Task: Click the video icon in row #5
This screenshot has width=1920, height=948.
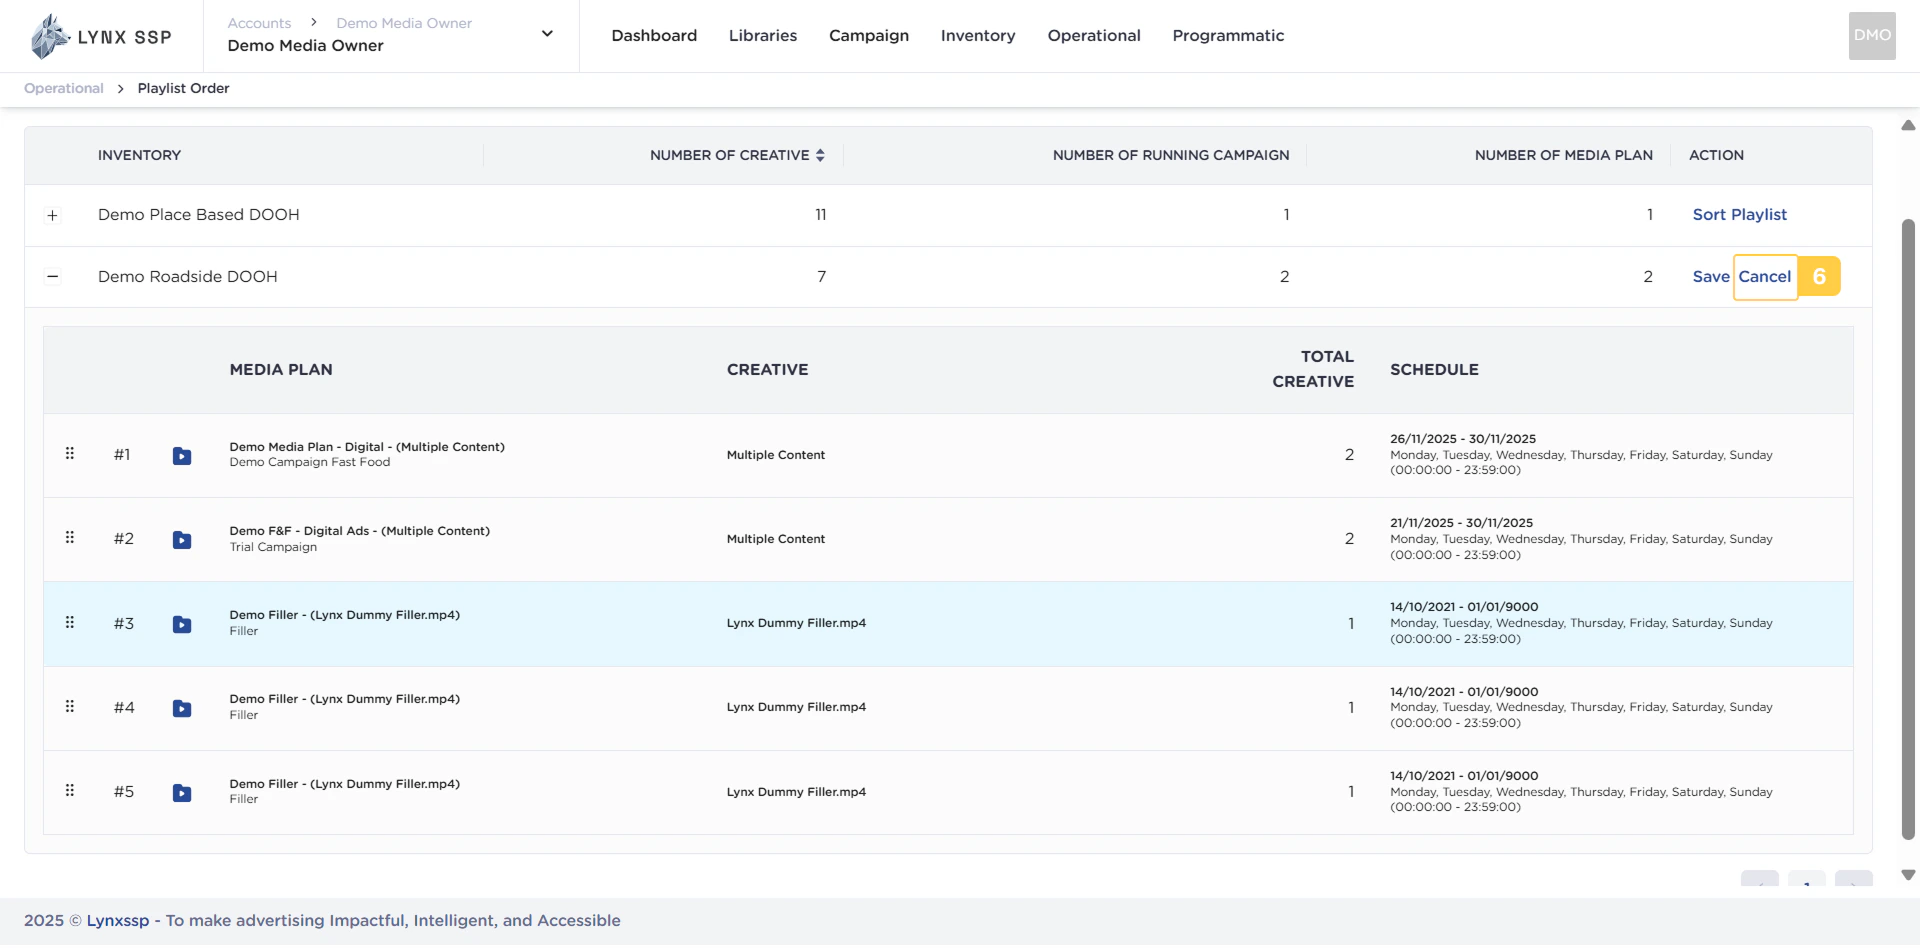Action: tap(182, 793)
